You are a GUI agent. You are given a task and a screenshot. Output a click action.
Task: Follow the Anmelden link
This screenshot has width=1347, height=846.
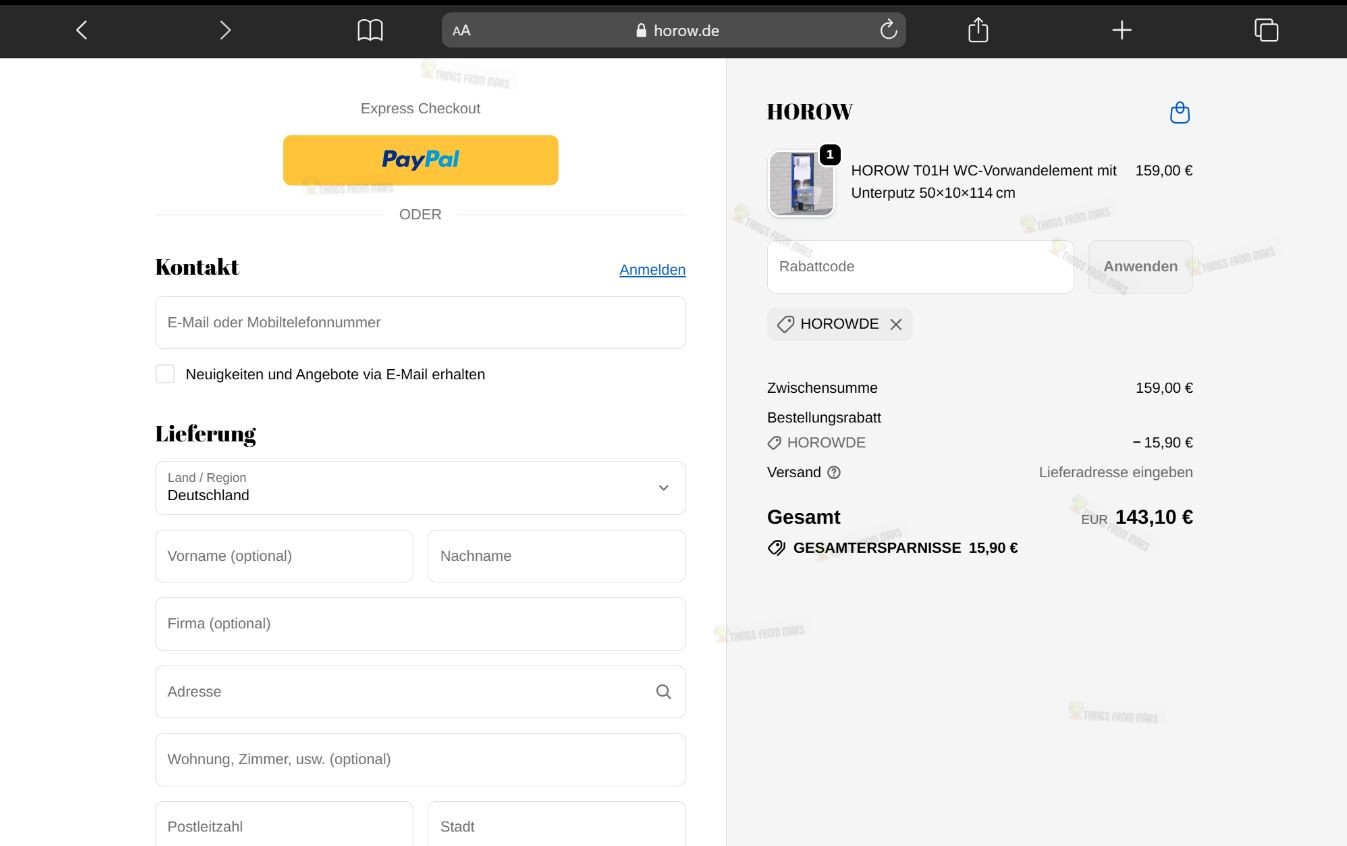point(652,270)
